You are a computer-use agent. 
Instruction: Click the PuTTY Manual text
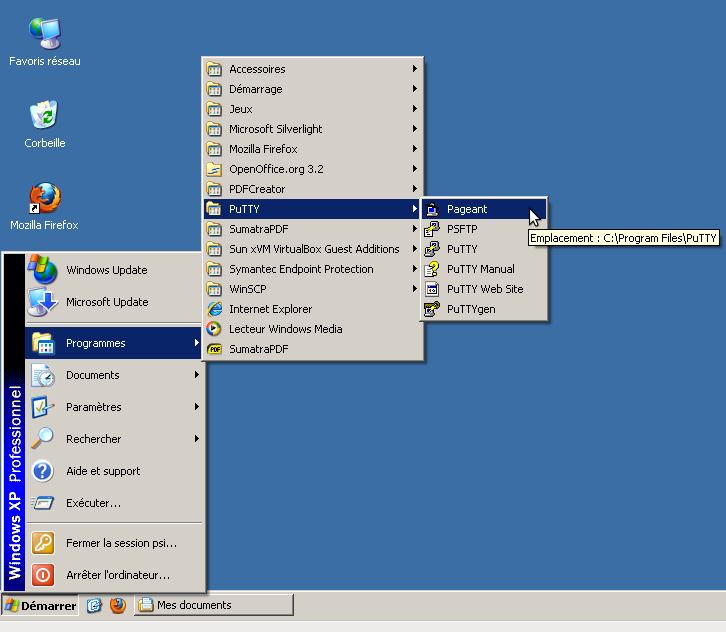tap(481, 269)
